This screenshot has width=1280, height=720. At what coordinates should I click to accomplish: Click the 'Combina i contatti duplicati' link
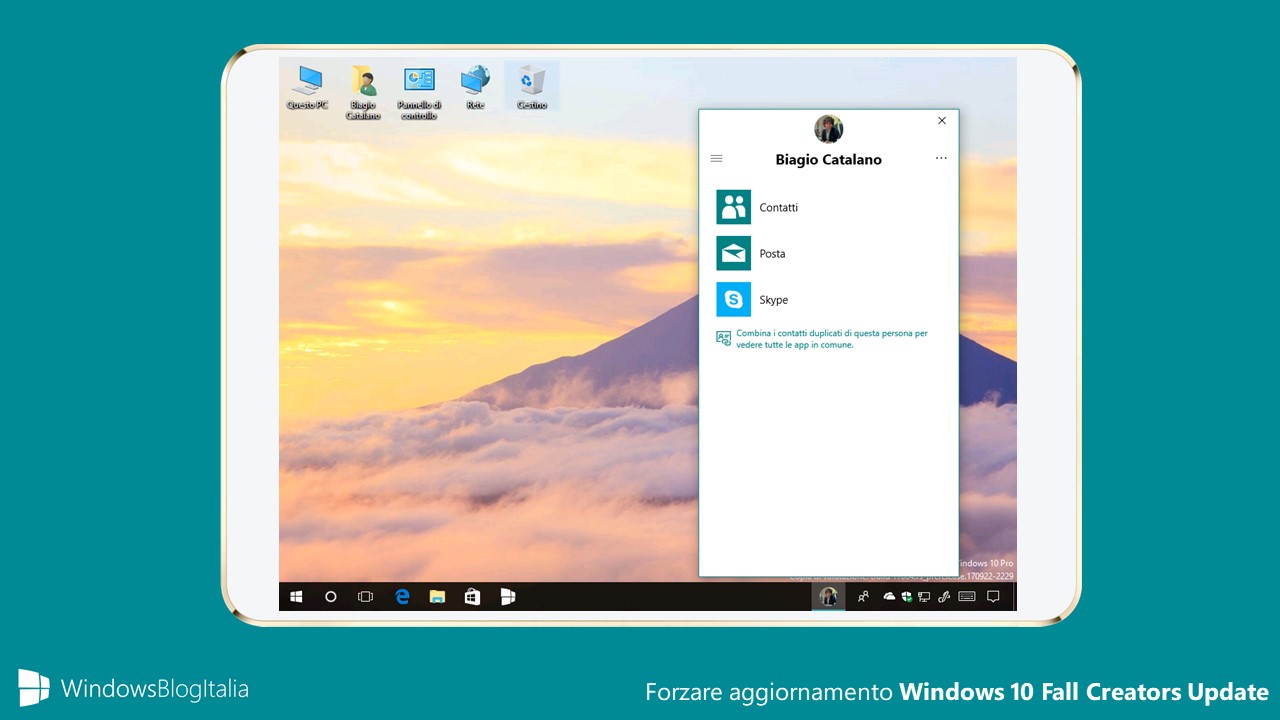coord(832,339)
